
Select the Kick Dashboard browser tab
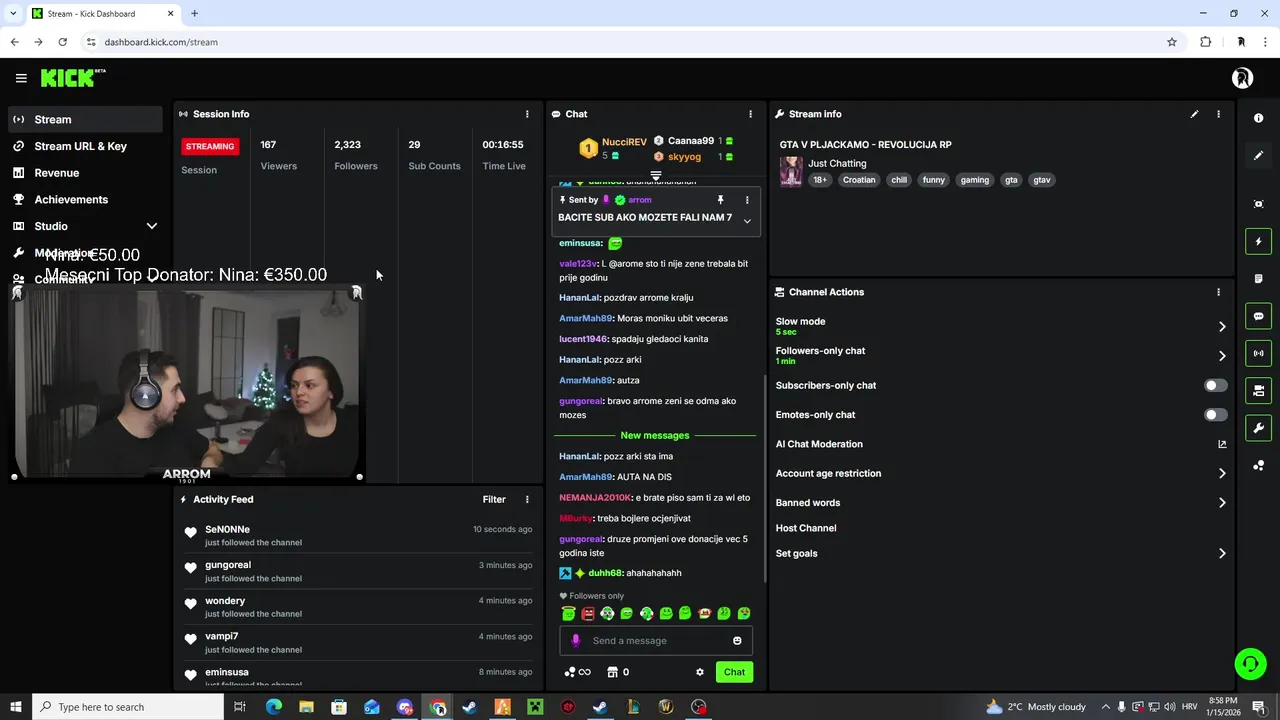101,13
